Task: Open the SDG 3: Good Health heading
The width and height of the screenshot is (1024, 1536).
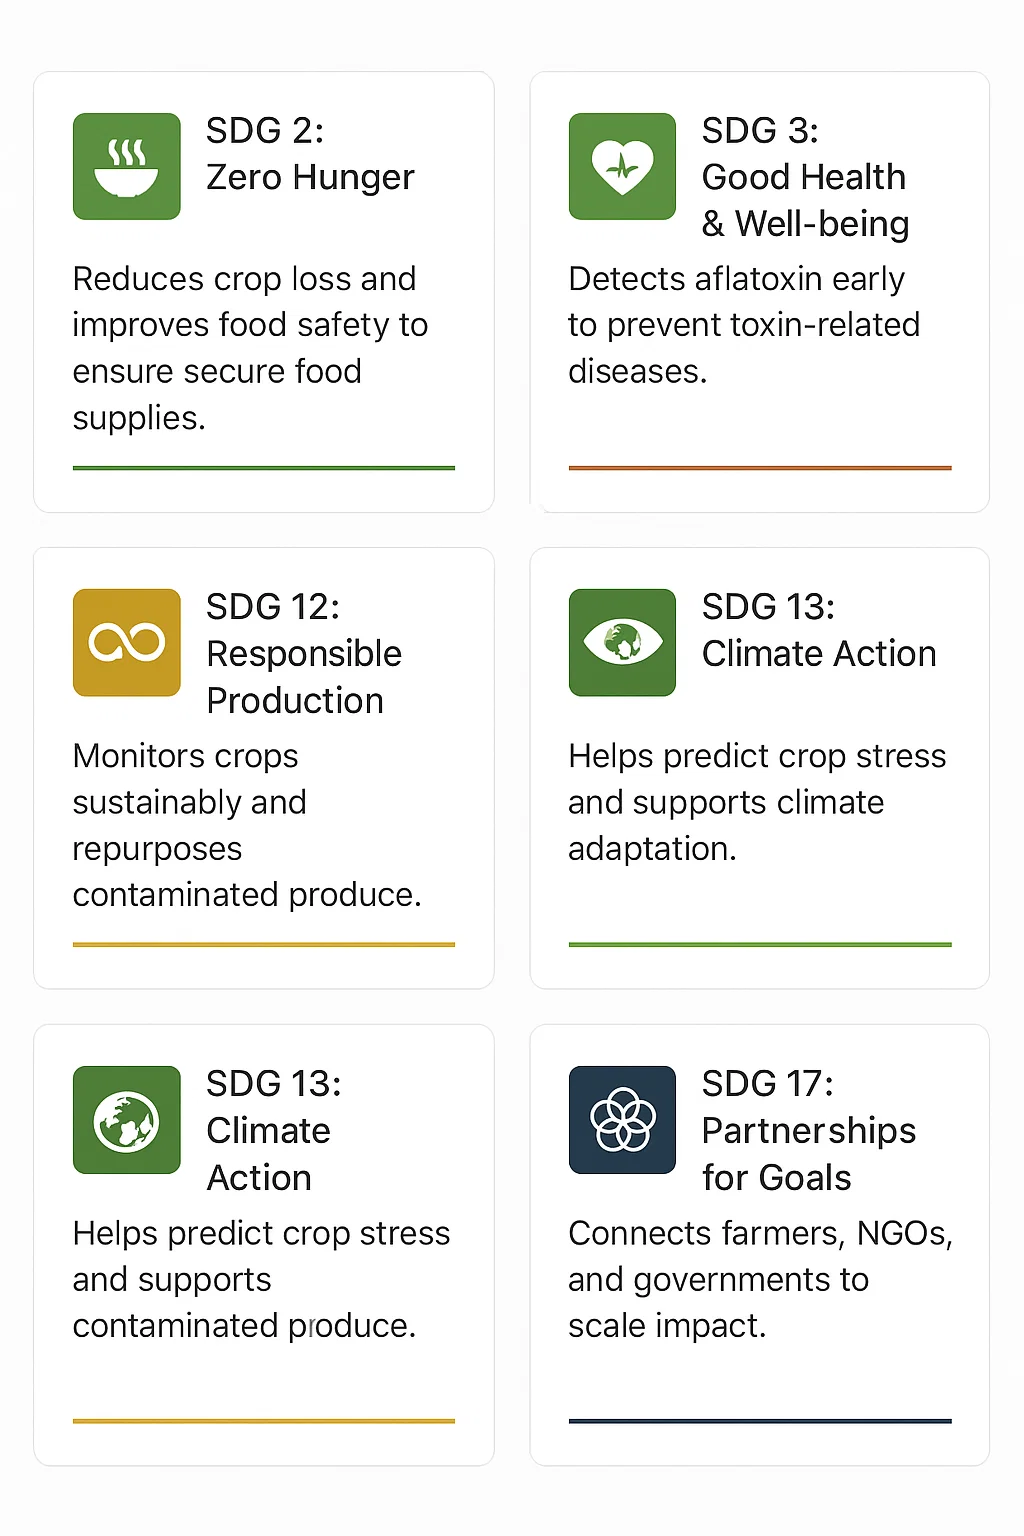Action: 805,177
